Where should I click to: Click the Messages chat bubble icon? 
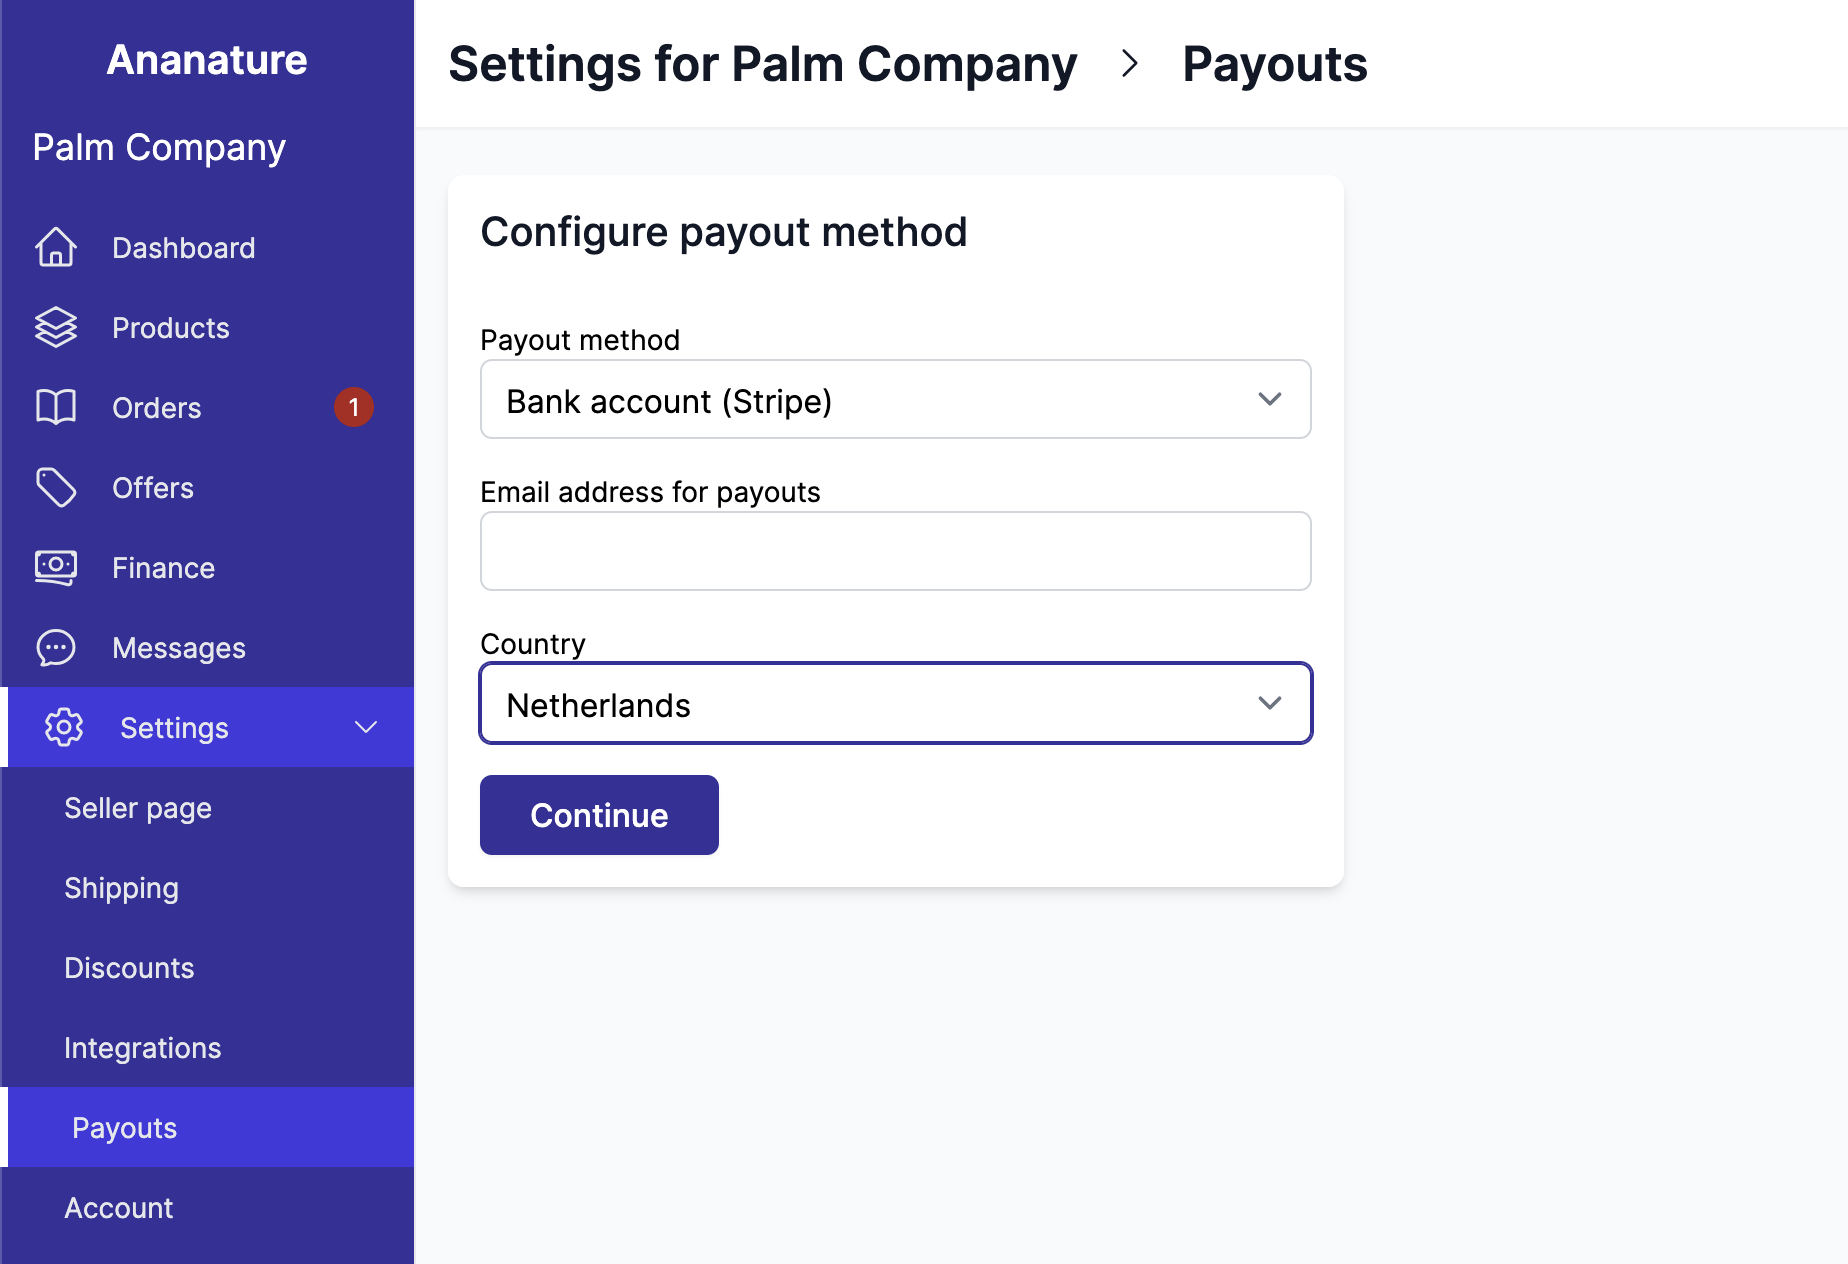pos(56,647)
